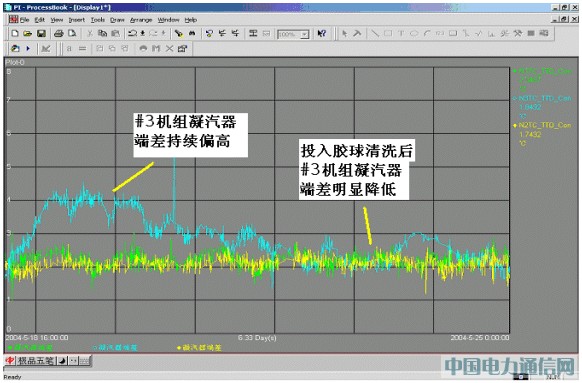This screenshot has width=582, height=383.
Task: Expand the 100% zoom dropdown
Action: coord(304,34)
